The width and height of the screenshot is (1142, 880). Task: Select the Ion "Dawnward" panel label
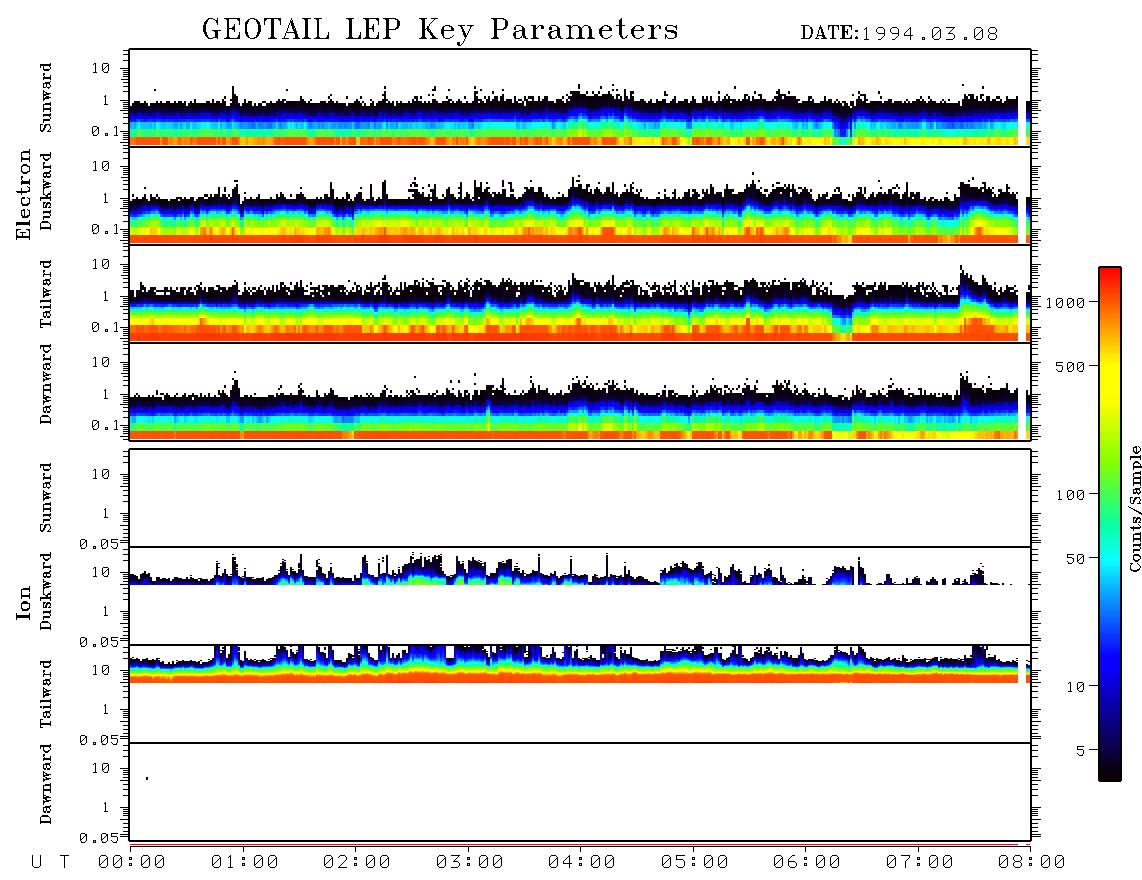[46, 784]
